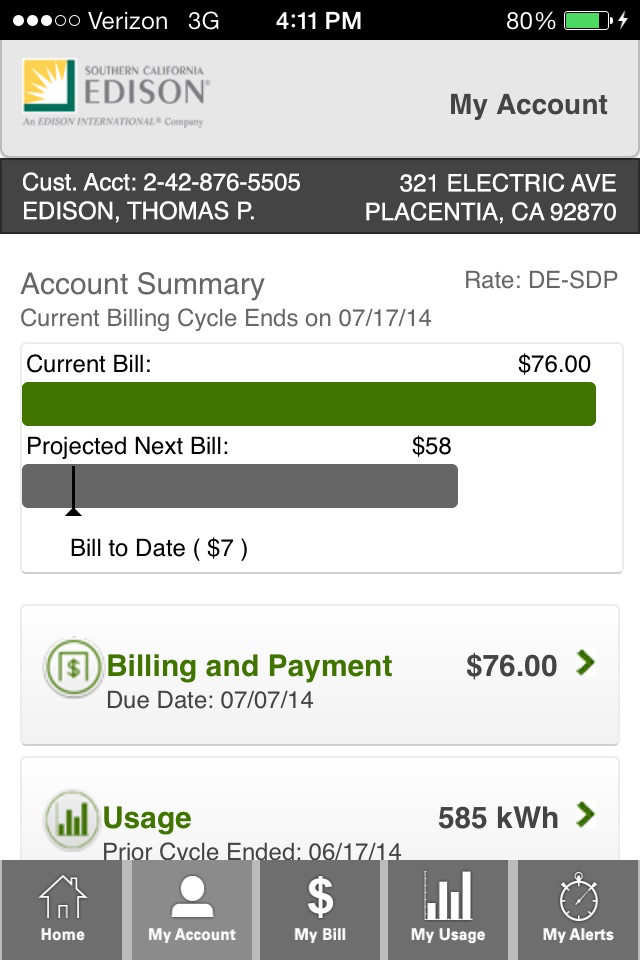
Task: Tap the Bill to Date marker
Action: (x=73, y=510)
